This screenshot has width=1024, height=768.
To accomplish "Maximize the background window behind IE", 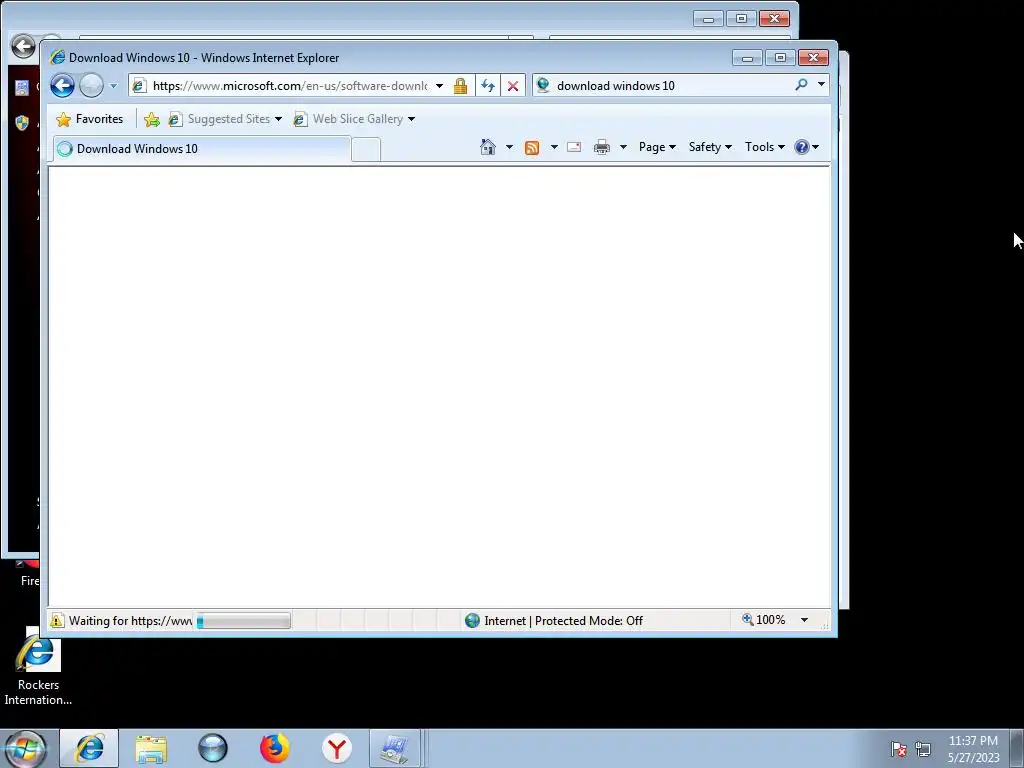I will tap(741, 18).
